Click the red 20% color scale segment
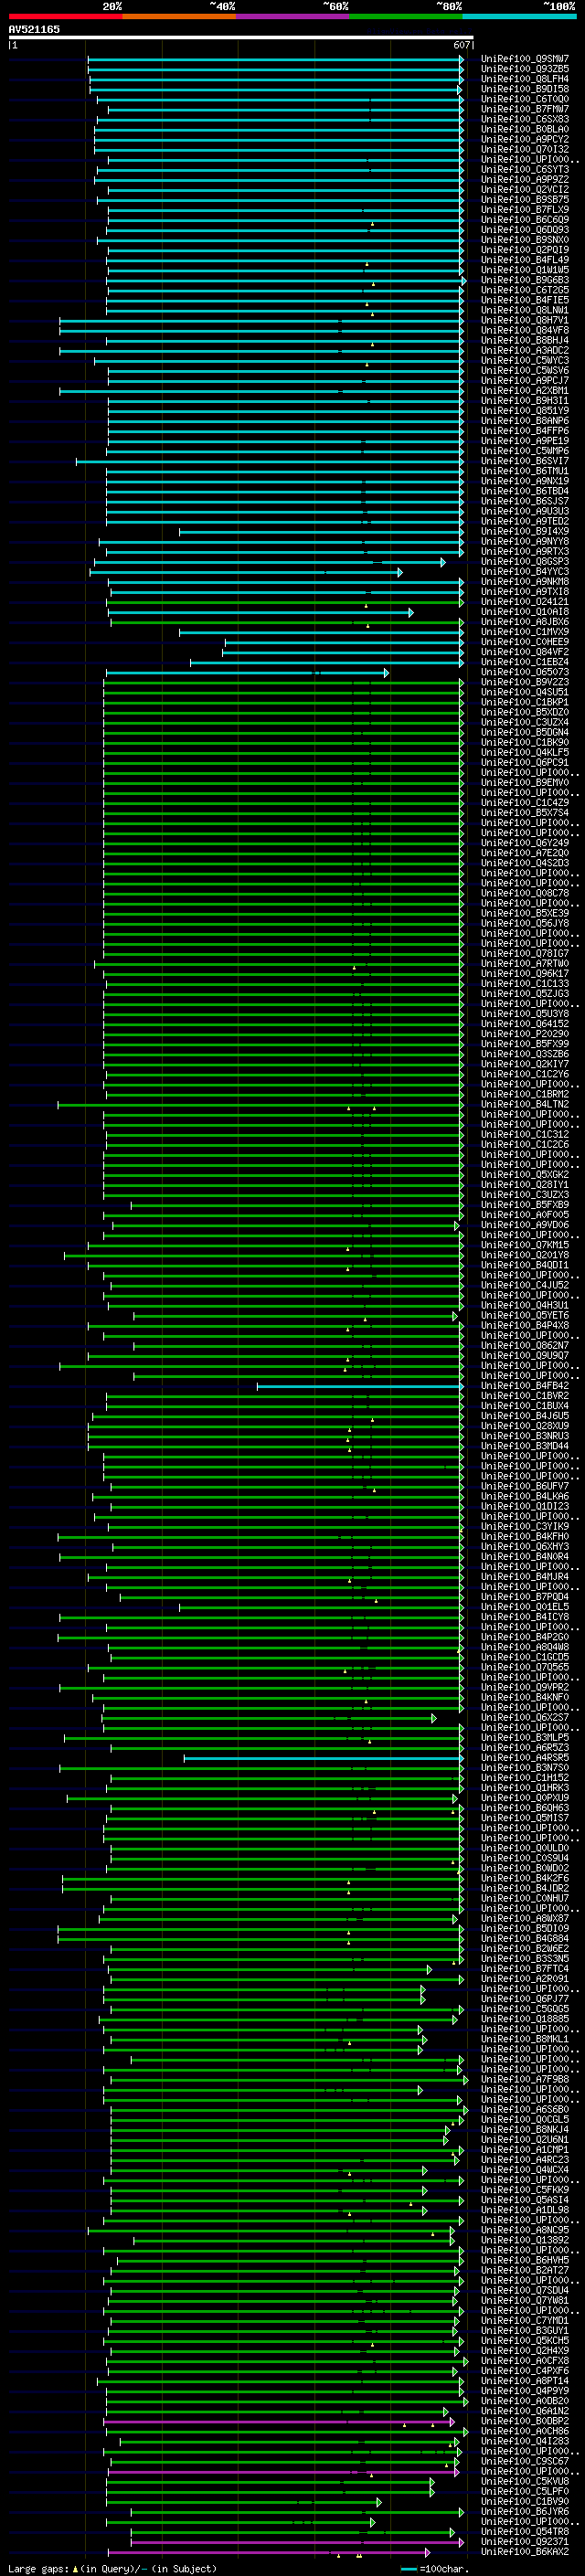This screenshot has height=2576, width=585. click(x=65, y=16)
